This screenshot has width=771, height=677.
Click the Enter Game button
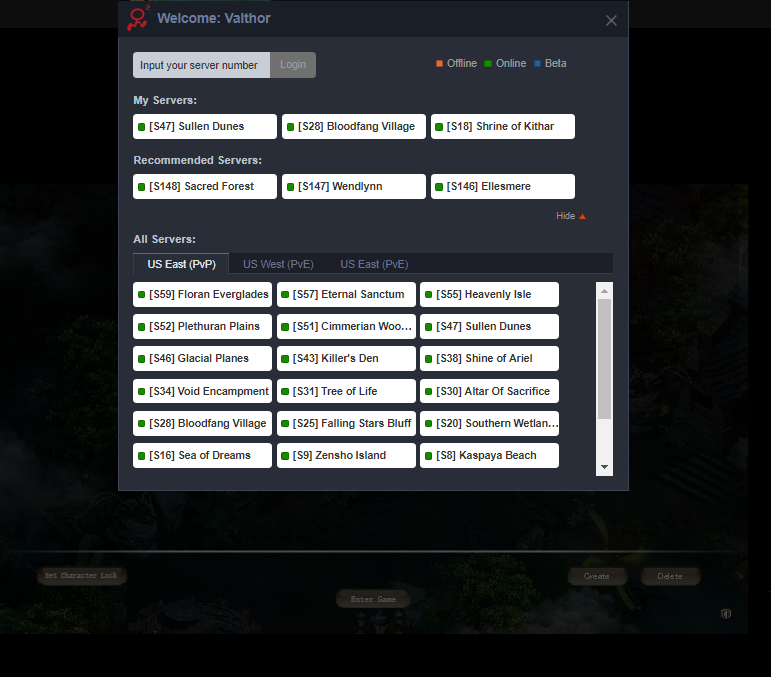click(x=373, y=599)
